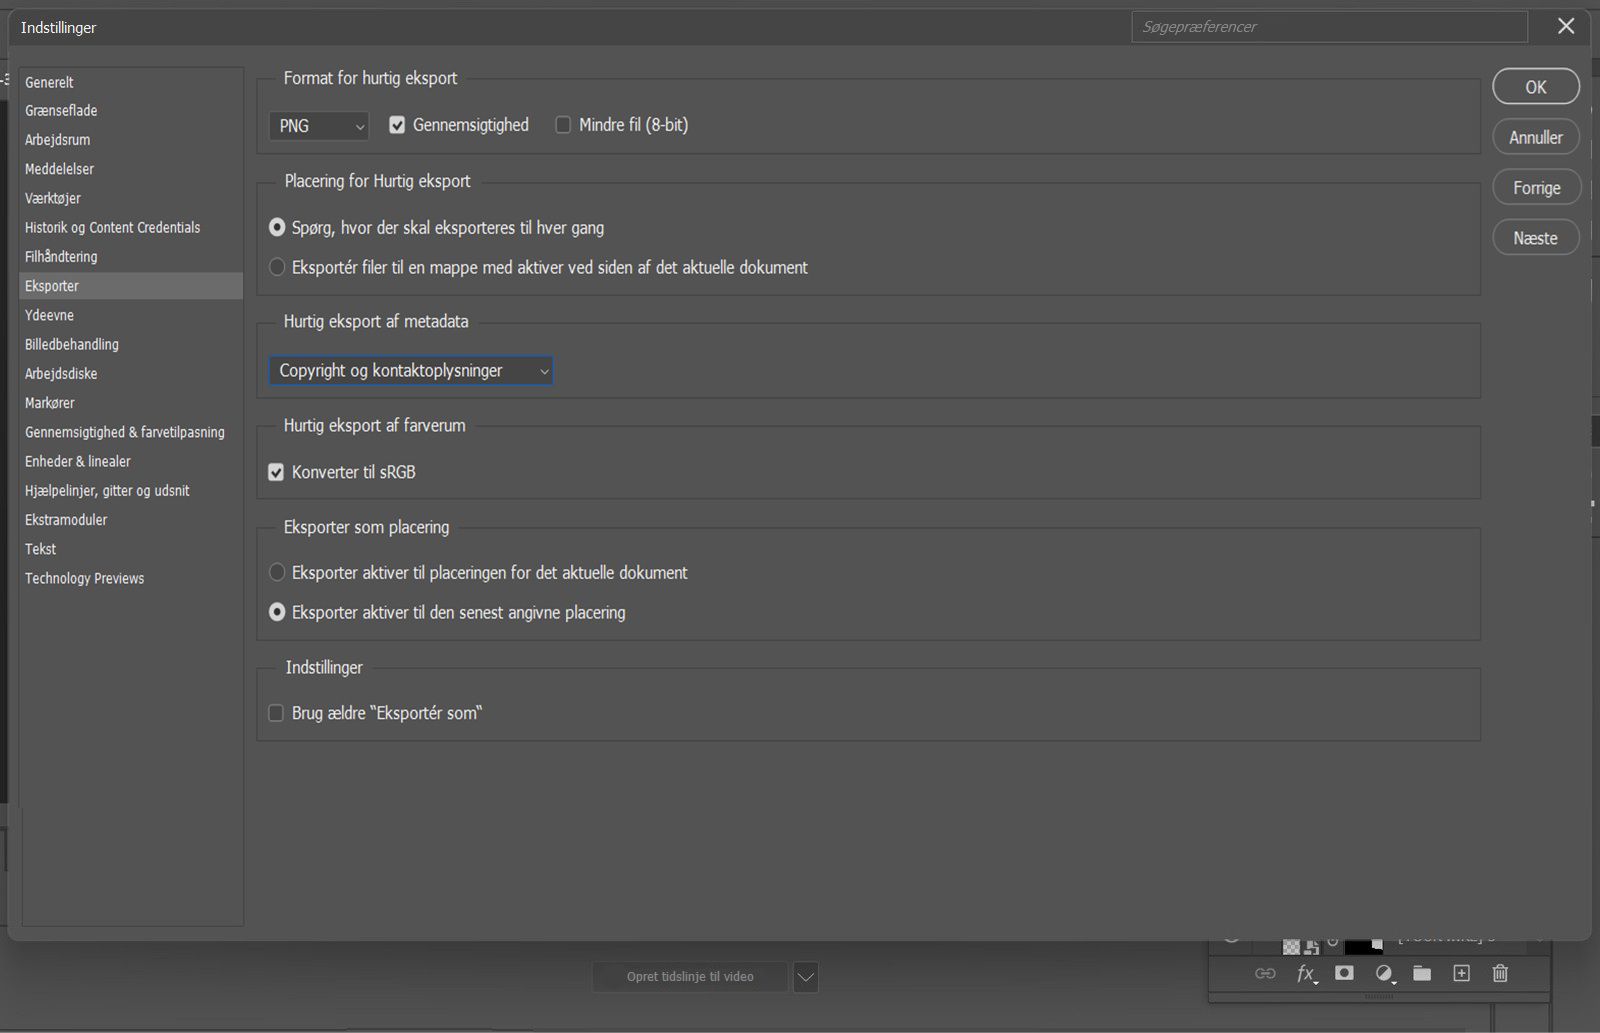
Task: Open the PNG format dropdown
Action: (x=319, y=126)
